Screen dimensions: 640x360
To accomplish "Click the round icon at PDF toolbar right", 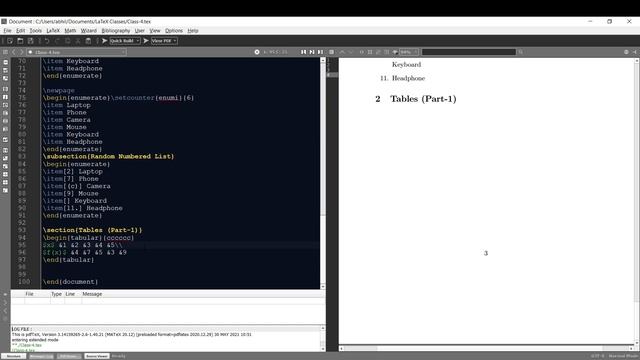I will point(626,52).
